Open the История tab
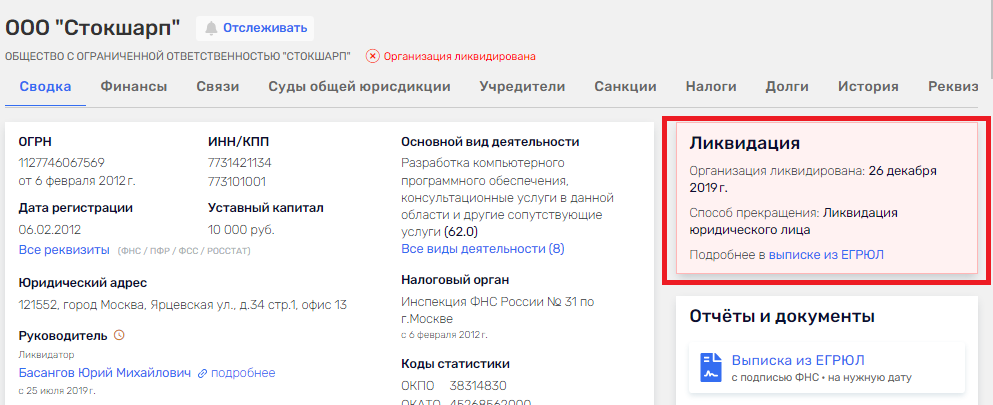 click(868, 87)
